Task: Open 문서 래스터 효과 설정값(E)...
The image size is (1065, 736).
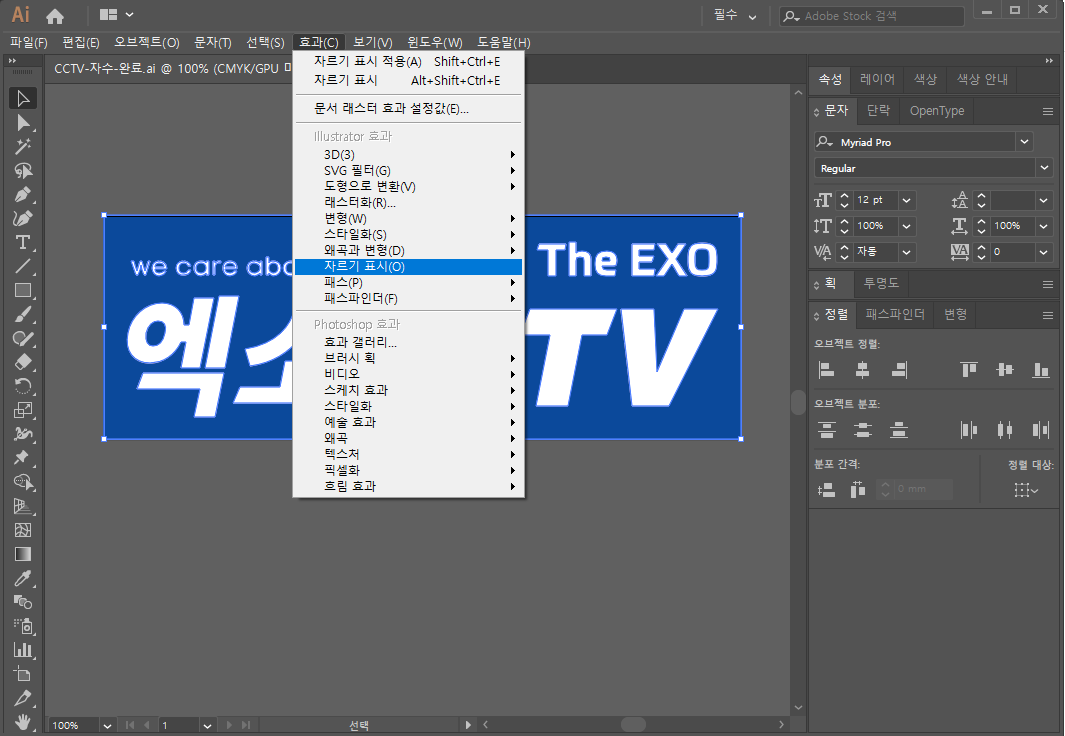Action: tap(409, 109)
